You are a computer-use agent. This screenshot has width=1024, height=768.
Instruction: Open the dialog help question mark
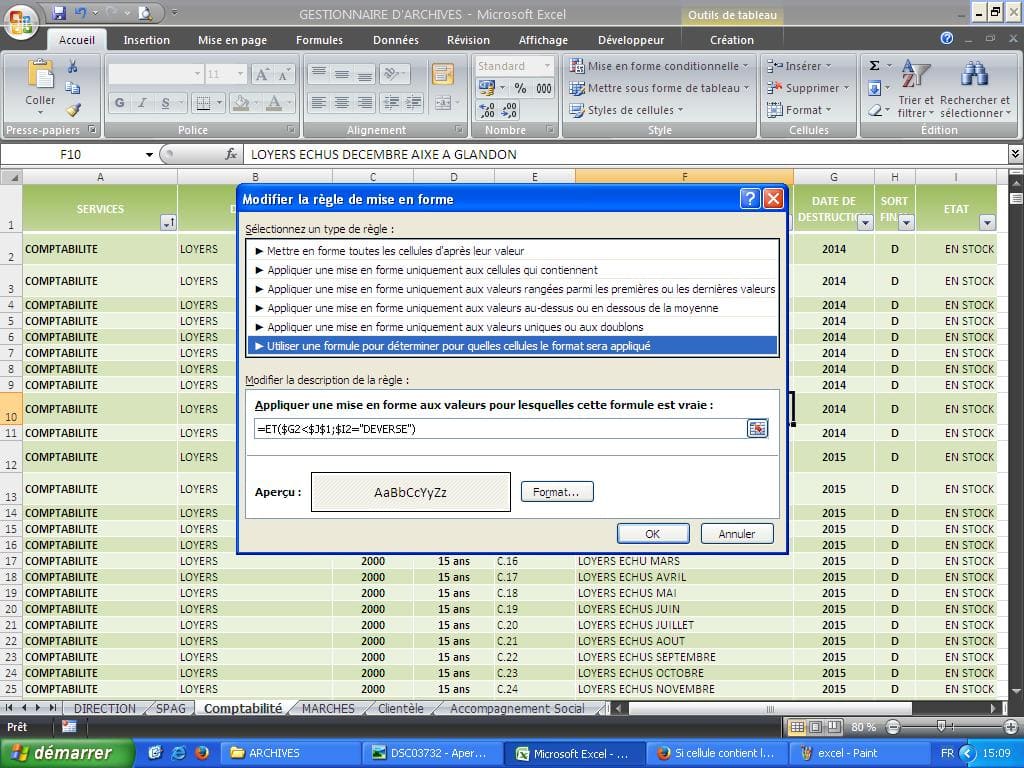click(750, 199)
